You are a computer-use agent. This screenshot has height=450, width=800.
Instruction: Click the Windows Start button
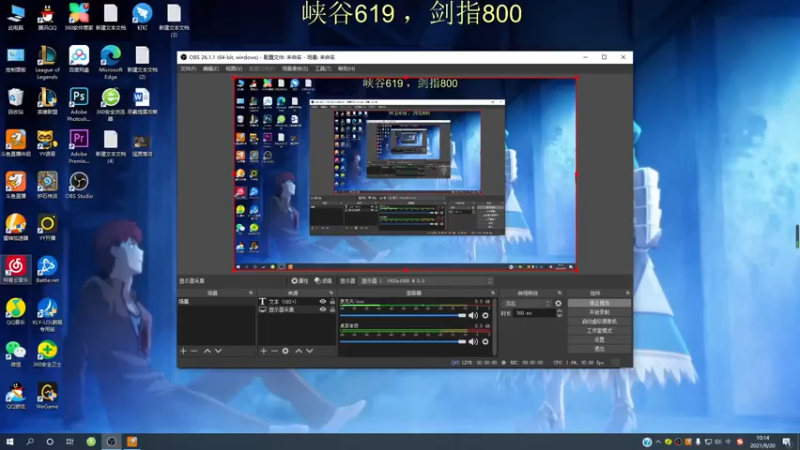pyautogui.click(x=9, y=442)
